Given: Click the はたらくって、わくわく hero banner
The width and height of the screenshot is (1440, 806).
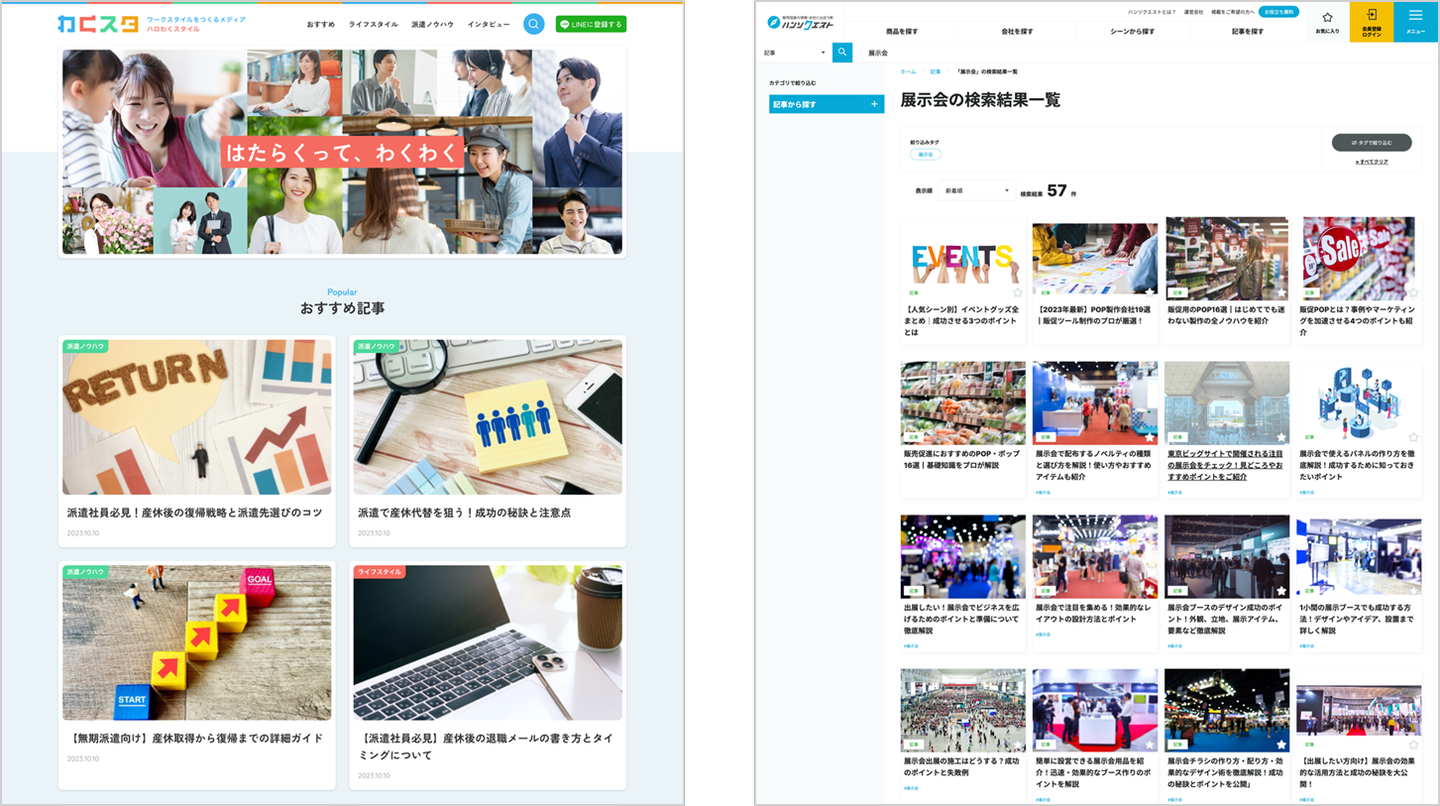Looking at the screenshot, I should [x=344, y=152].
